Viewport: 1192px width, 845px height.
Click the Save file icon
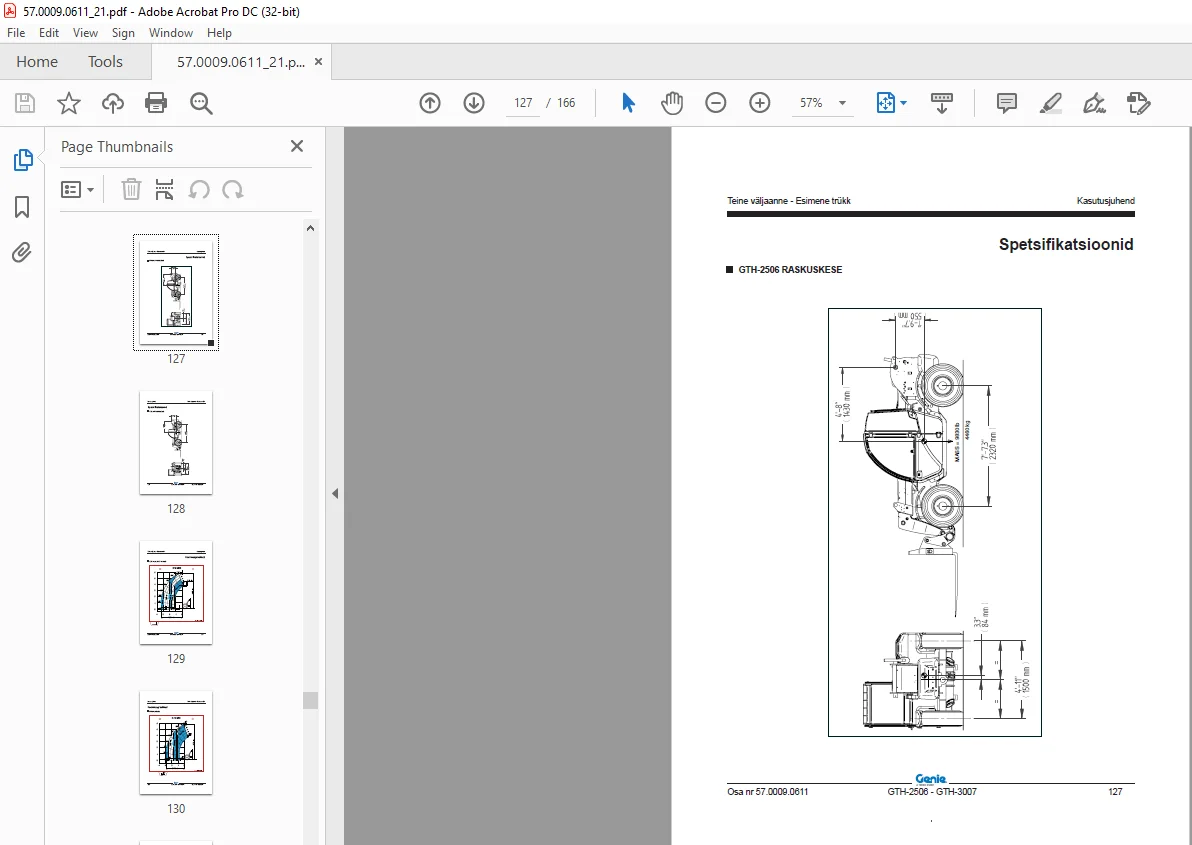click(25, 103)
